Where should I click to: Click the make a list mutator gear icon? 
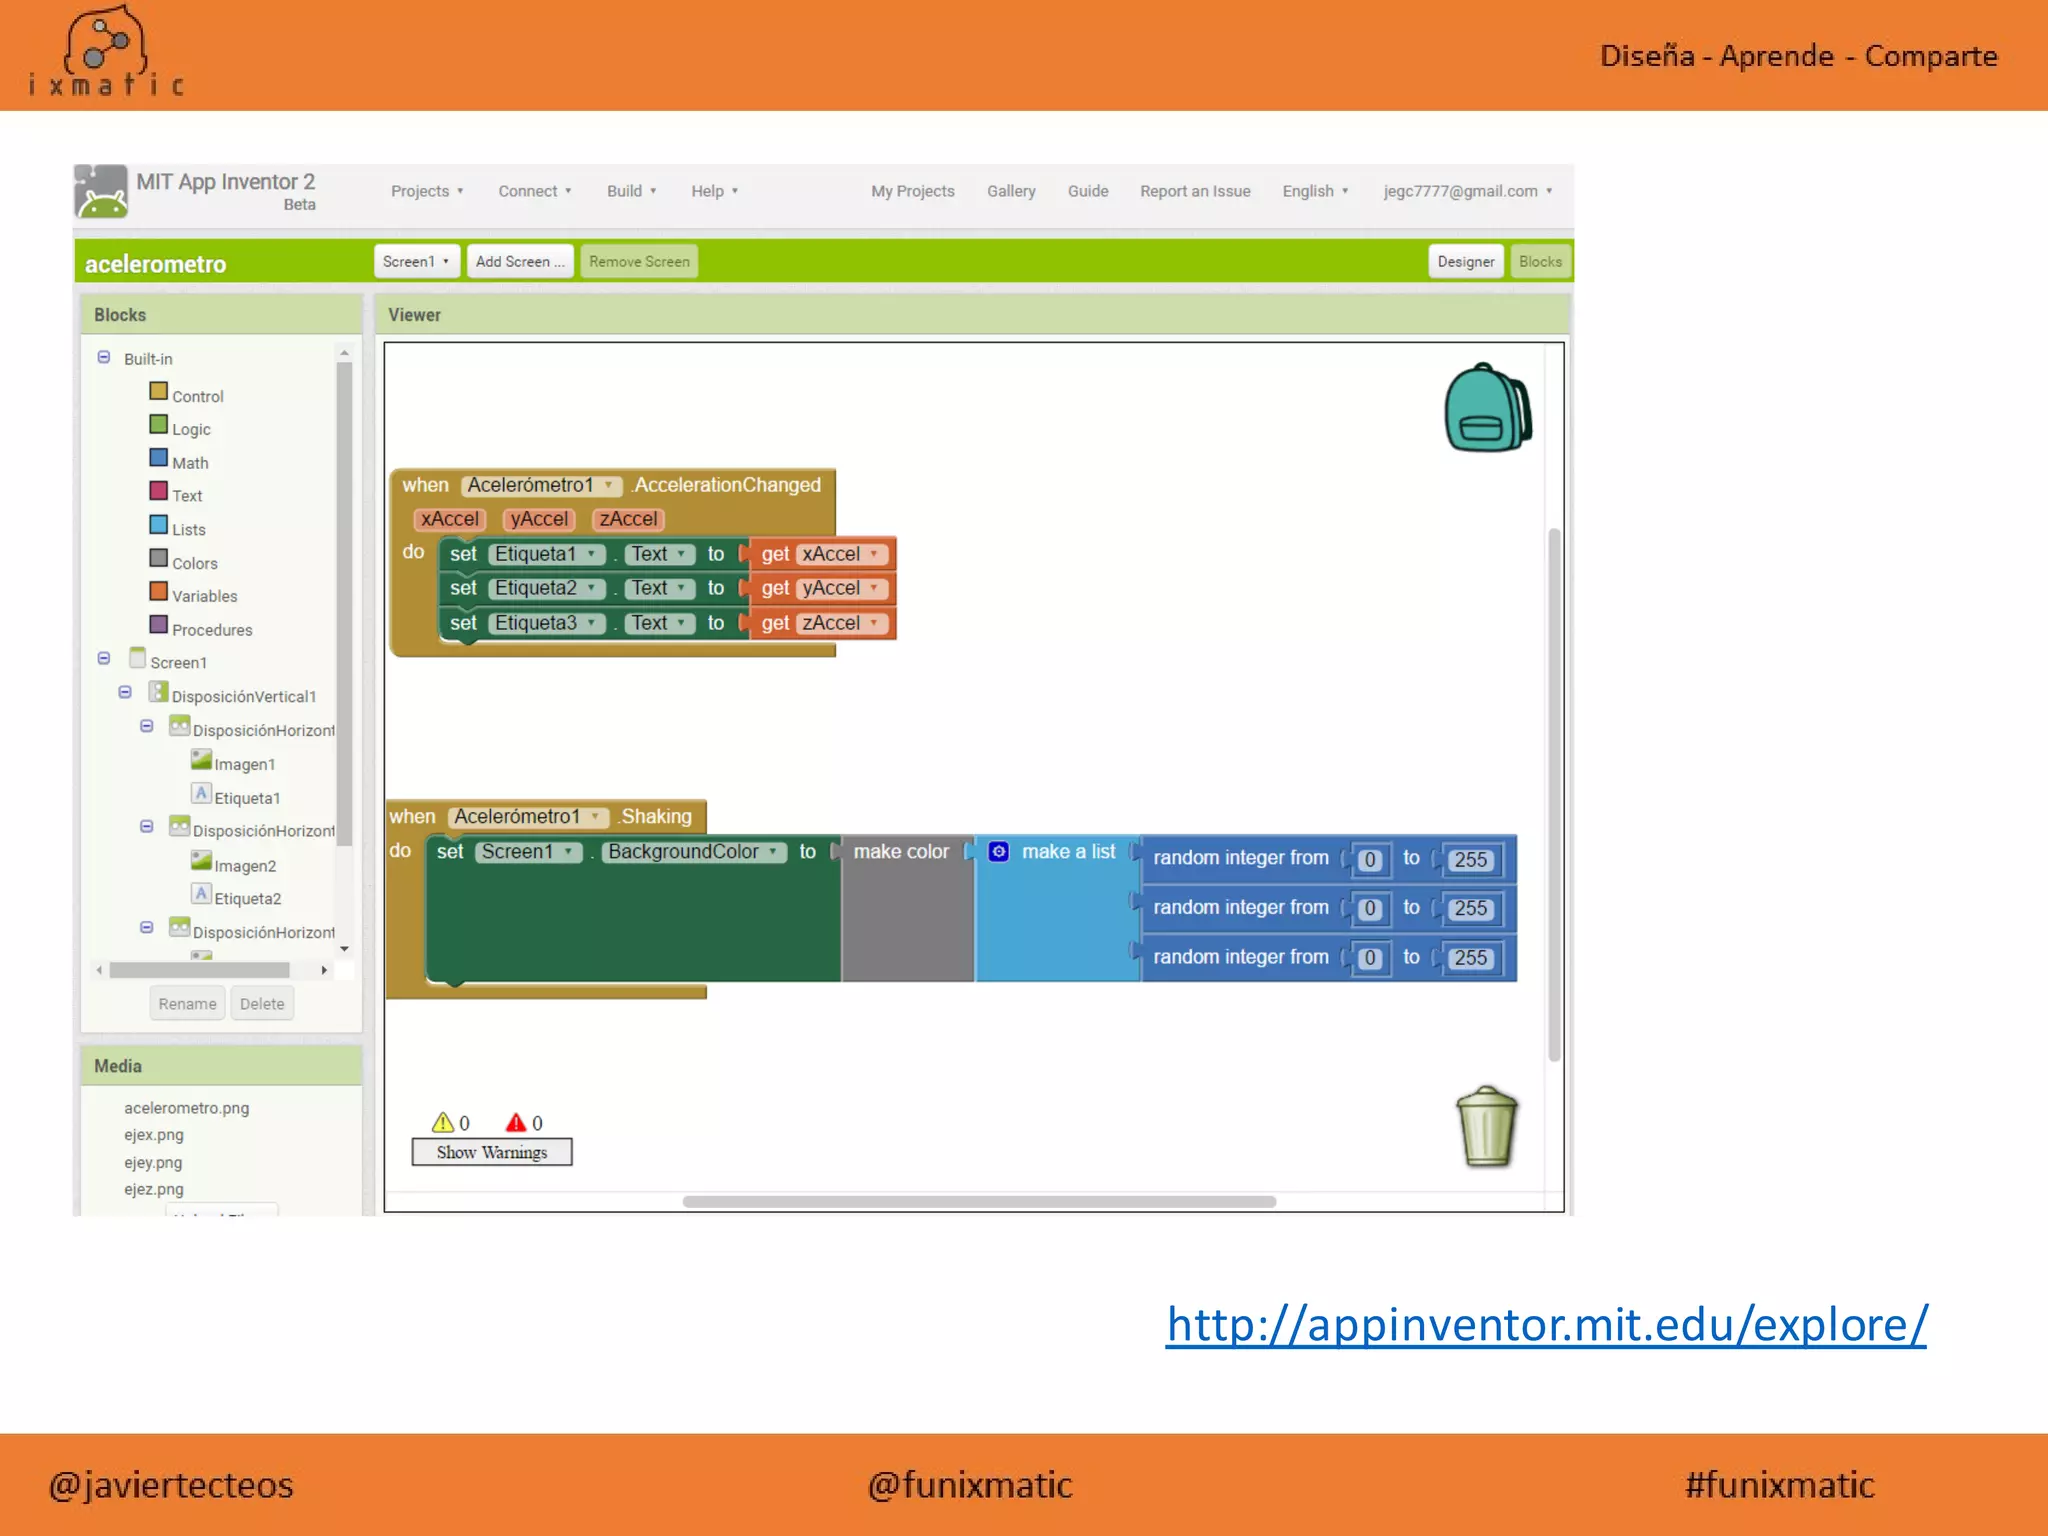tap(998, 852)
